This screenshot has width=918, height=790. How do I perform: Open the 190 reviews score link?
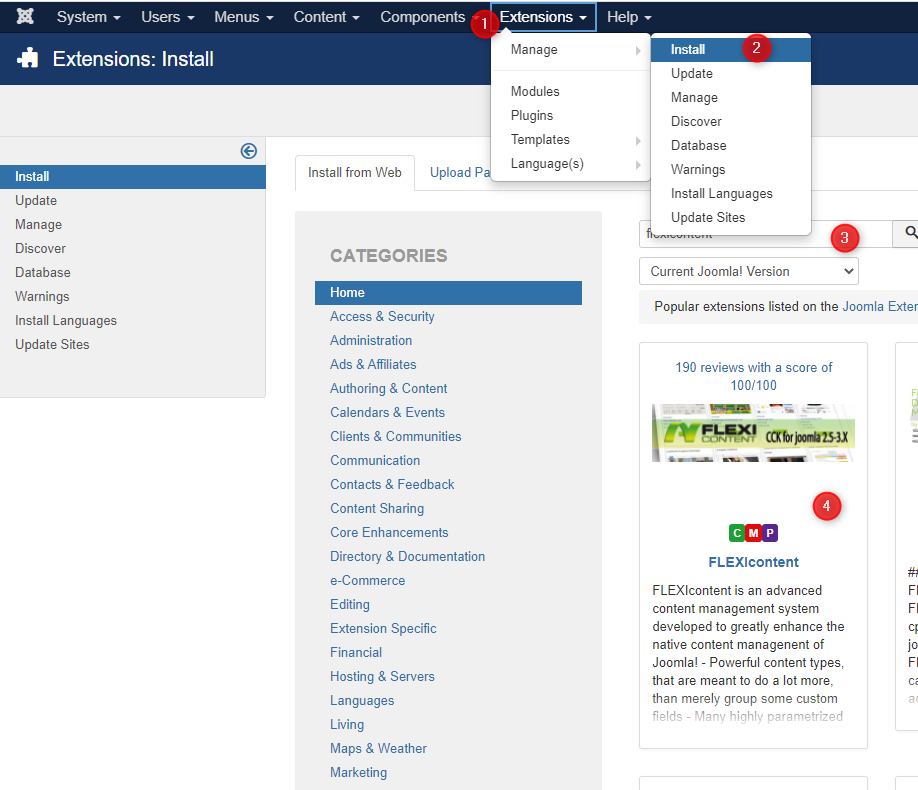tap(753, 377)
